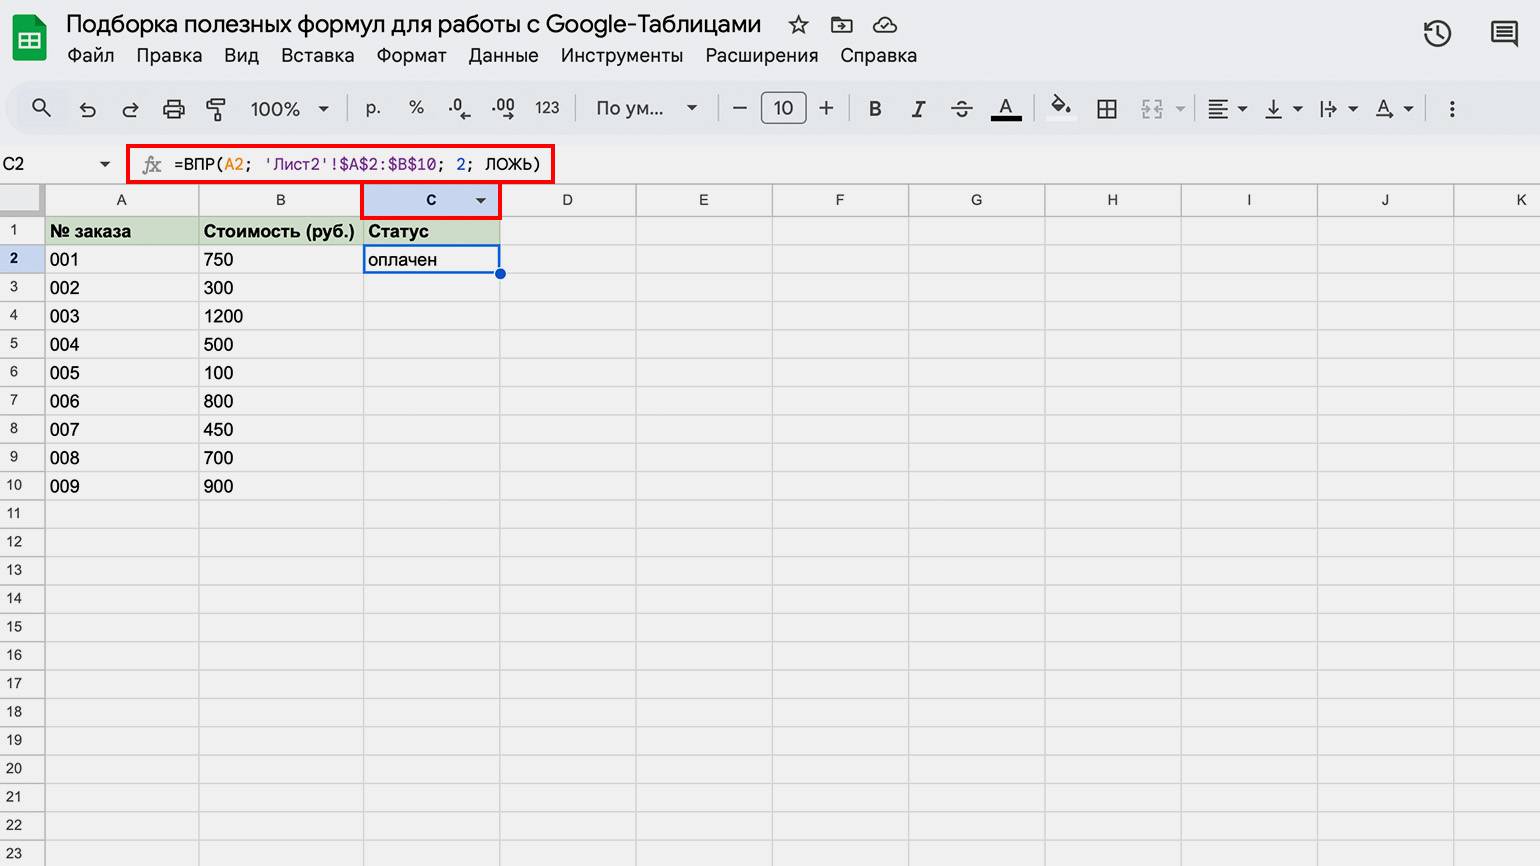Open the borders tool
The width and height of the screenshot is (1540, 866).
[1107, 109]
